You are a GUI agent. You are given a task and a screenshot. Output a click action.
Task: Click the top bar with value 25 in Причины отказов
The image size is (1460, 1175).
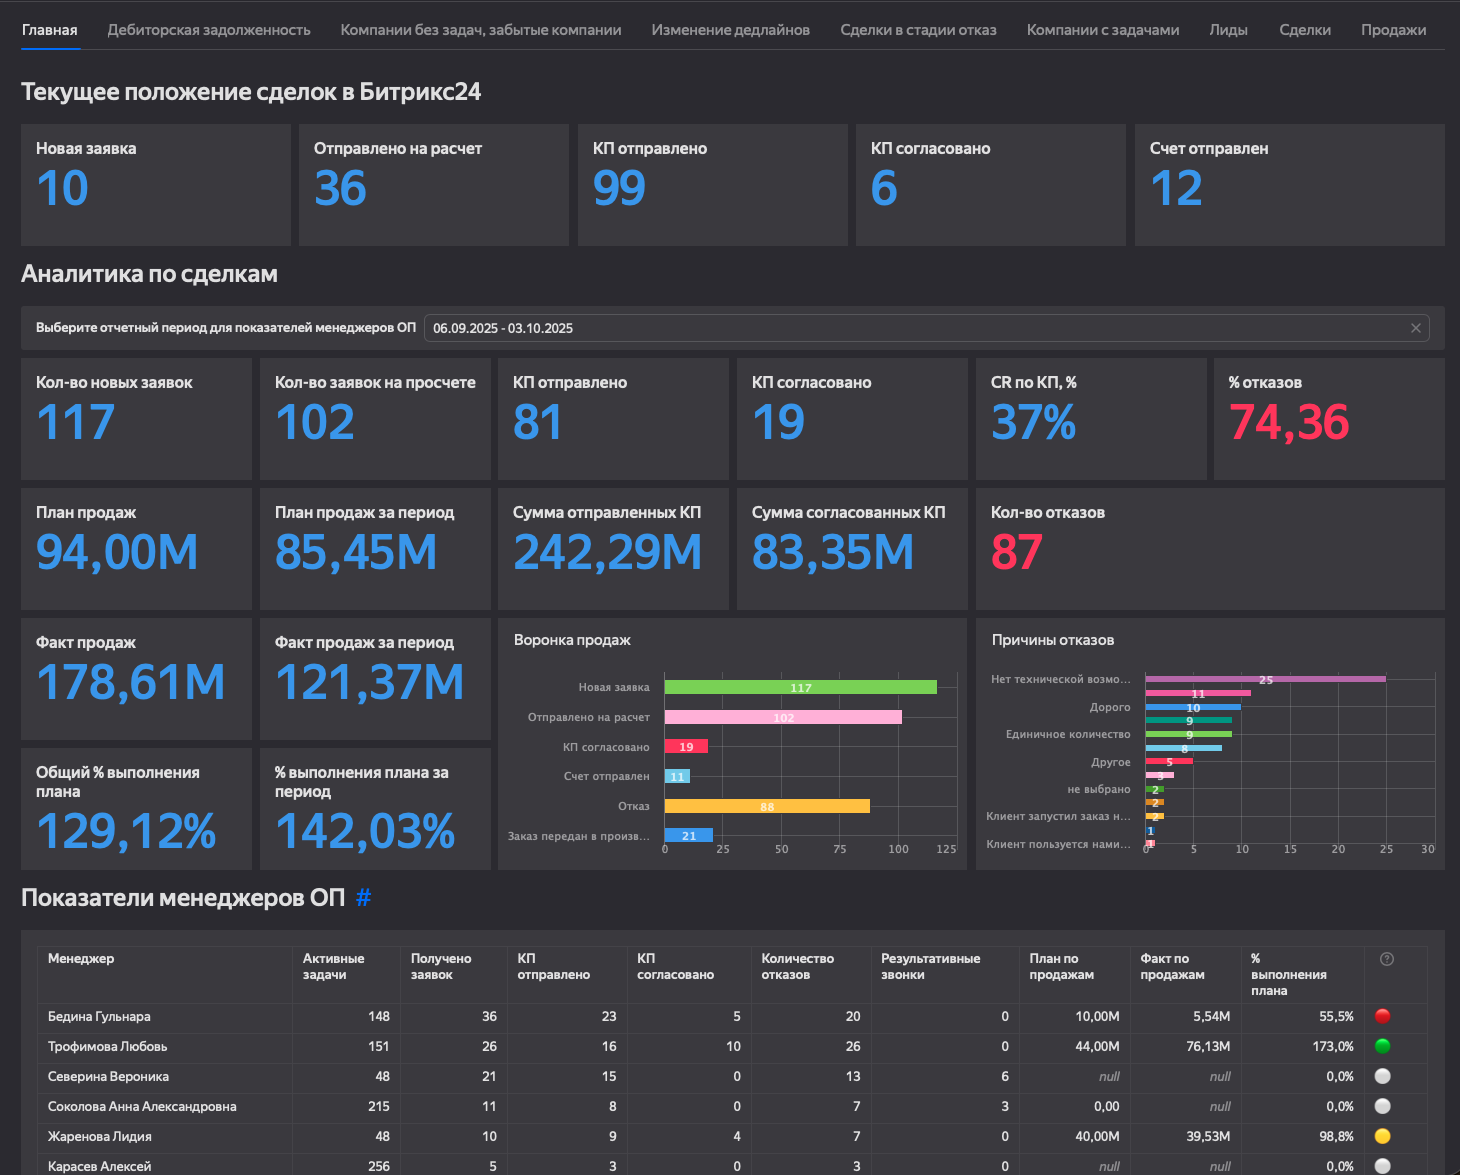point(1265,679)
